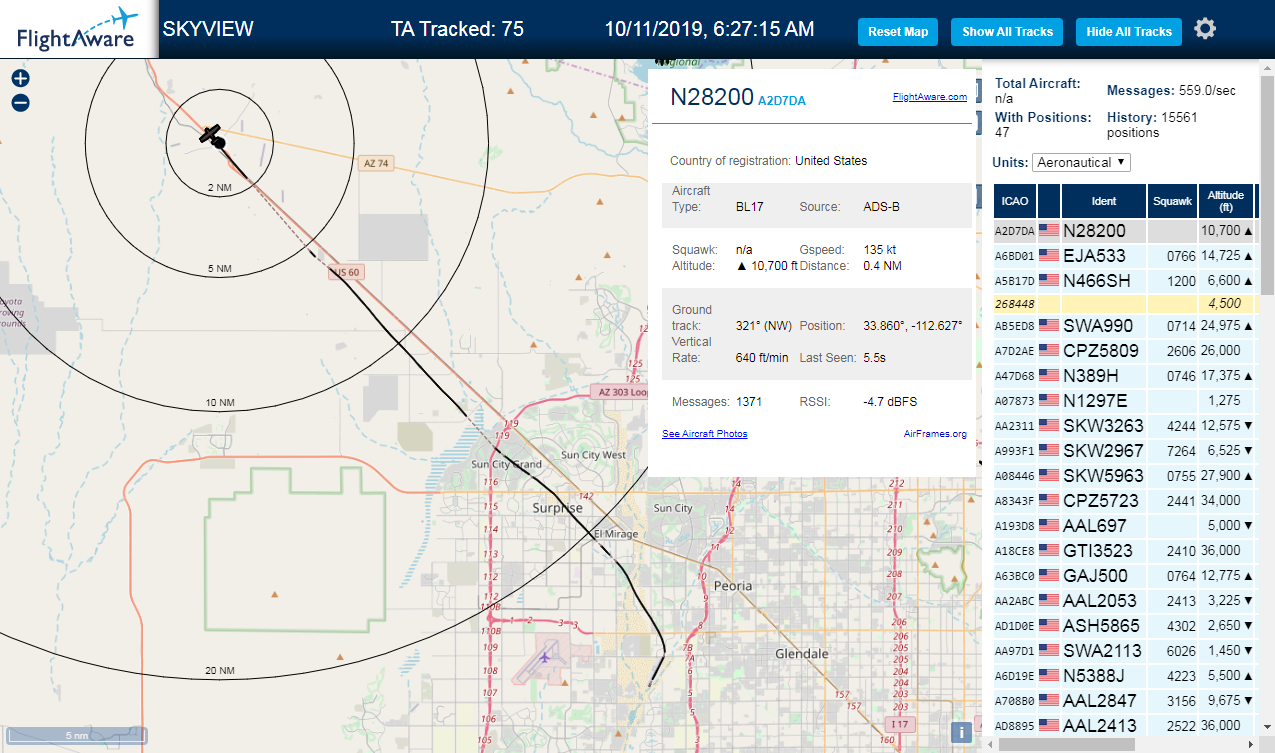Viewport: 1275px width, 753px height.
Task: Open the See Aircraft Photos link
Action: click(x=705, y=433)
